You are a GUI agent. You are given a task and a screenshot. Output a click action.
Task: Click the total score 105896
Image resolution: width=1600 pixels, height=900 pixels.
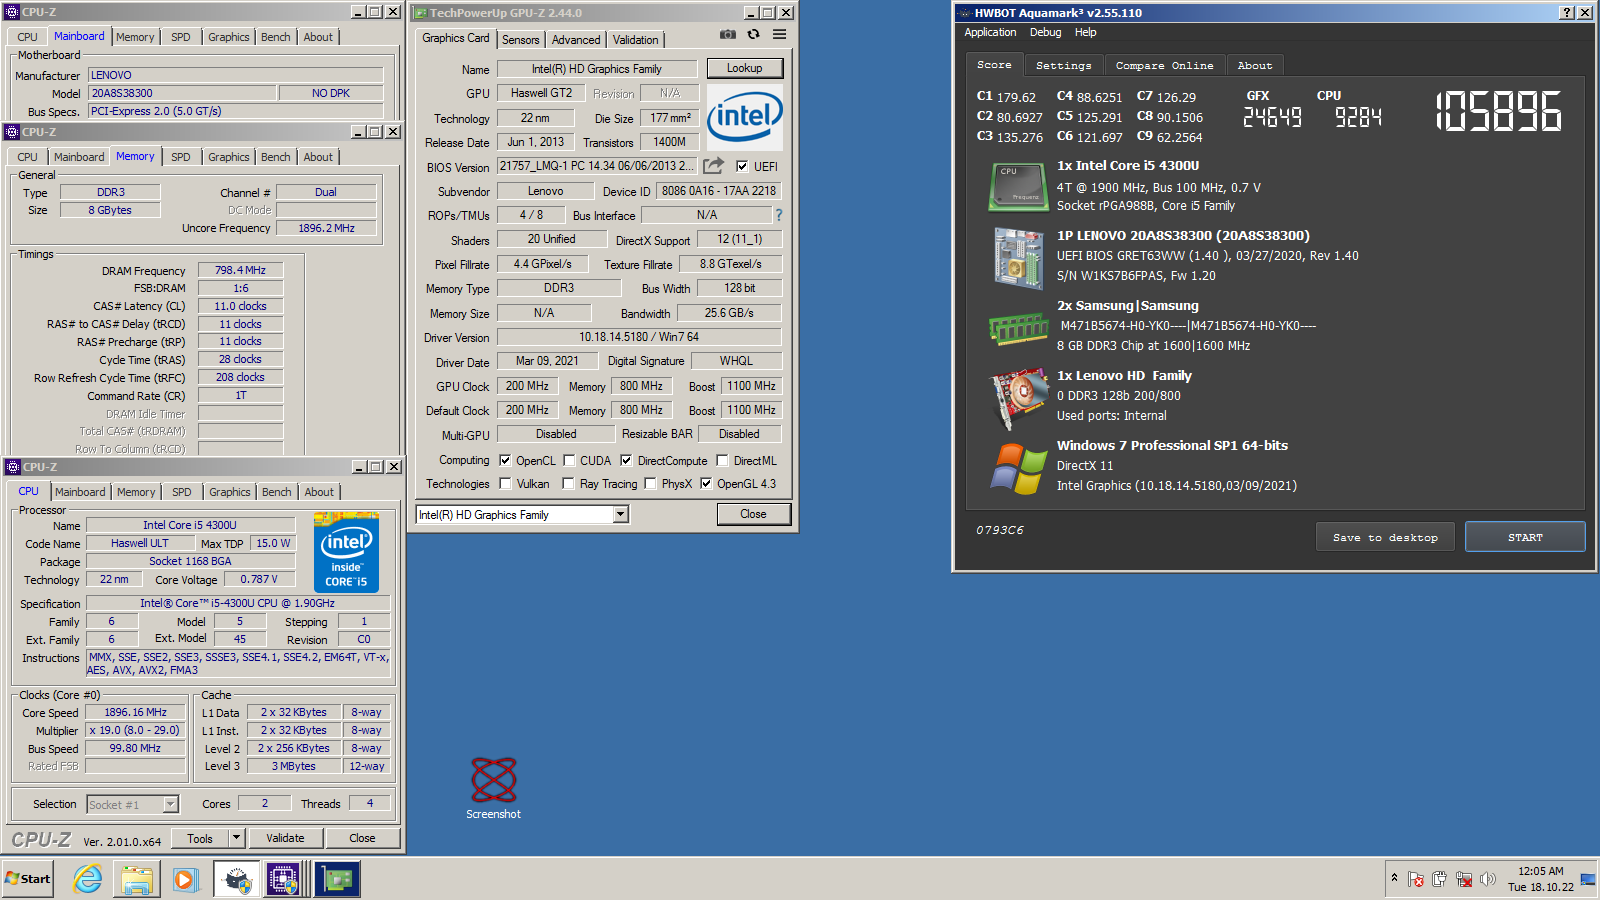pos(1498,111)
